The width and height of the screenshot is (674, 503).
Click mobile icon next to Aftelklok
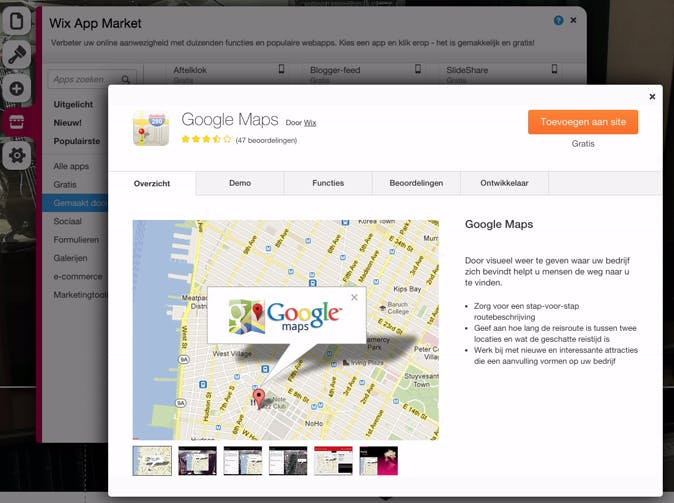[281, 69]
